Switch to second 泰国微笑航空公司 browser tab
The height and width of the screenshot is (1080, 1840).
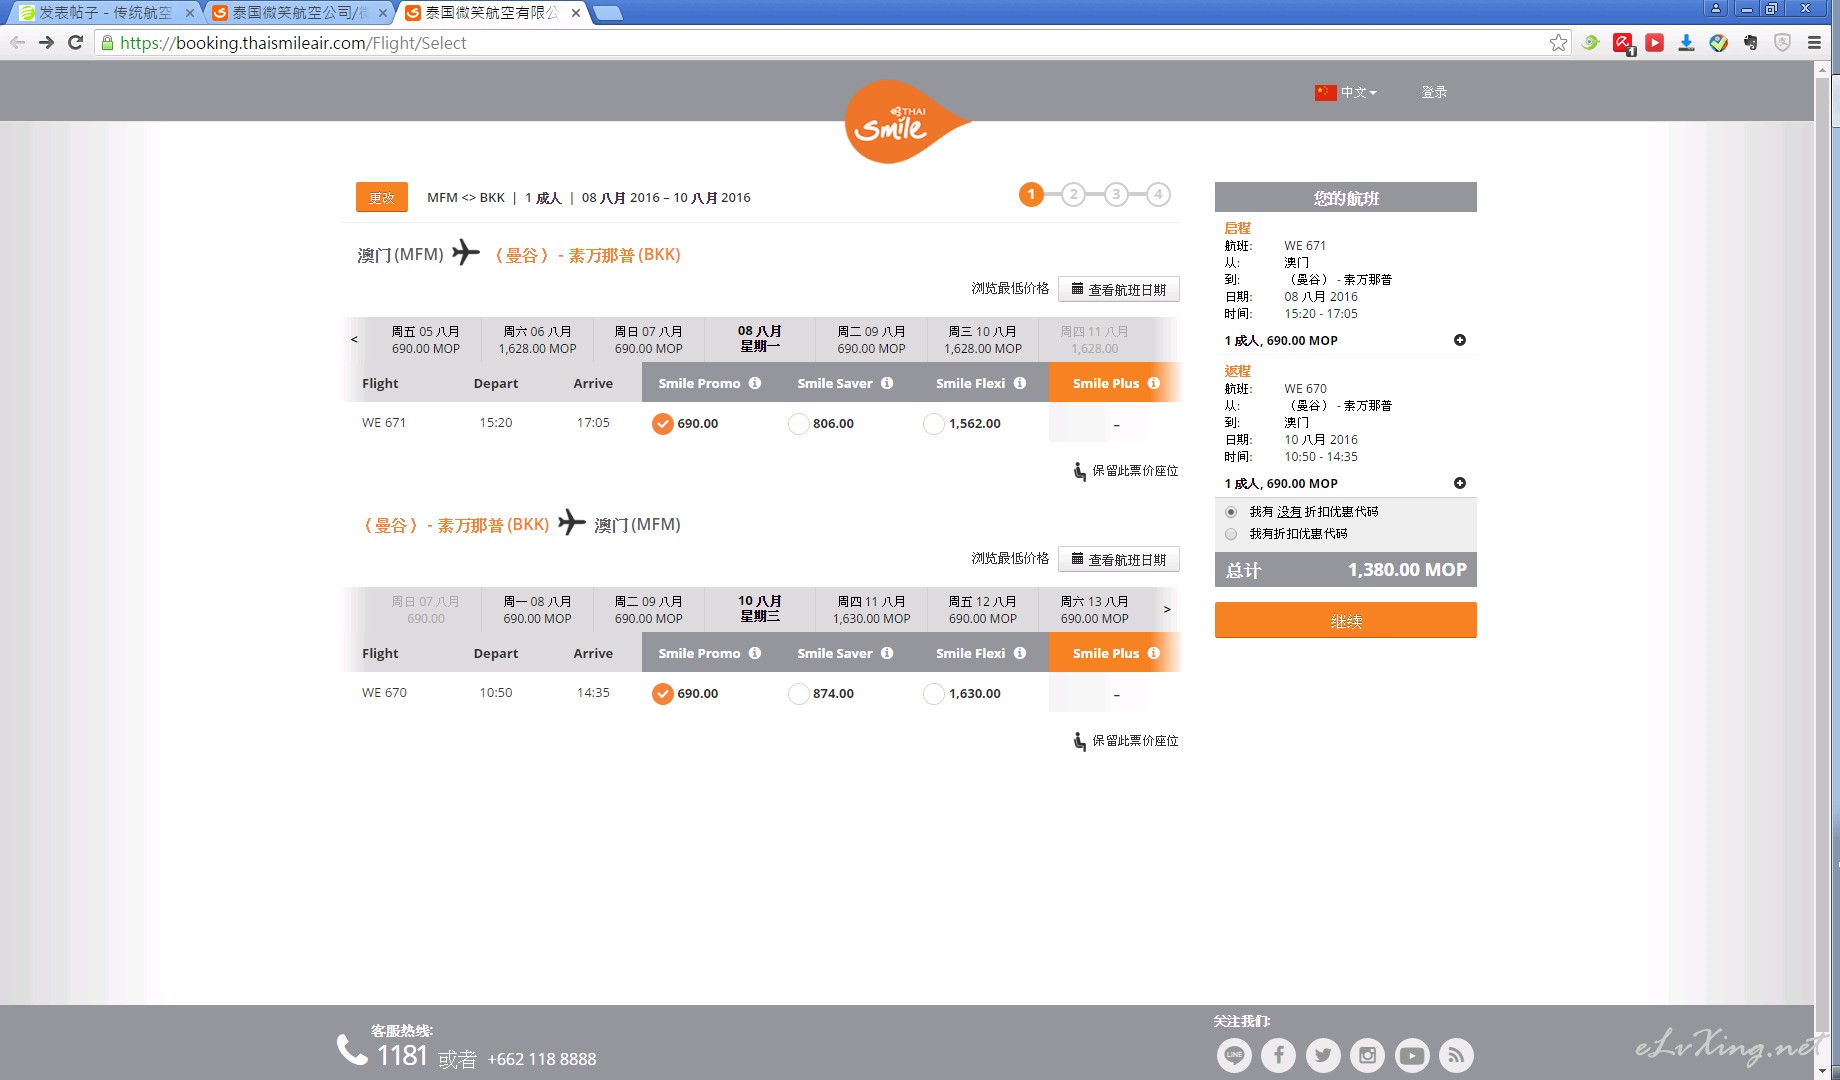tap(299, 13)
